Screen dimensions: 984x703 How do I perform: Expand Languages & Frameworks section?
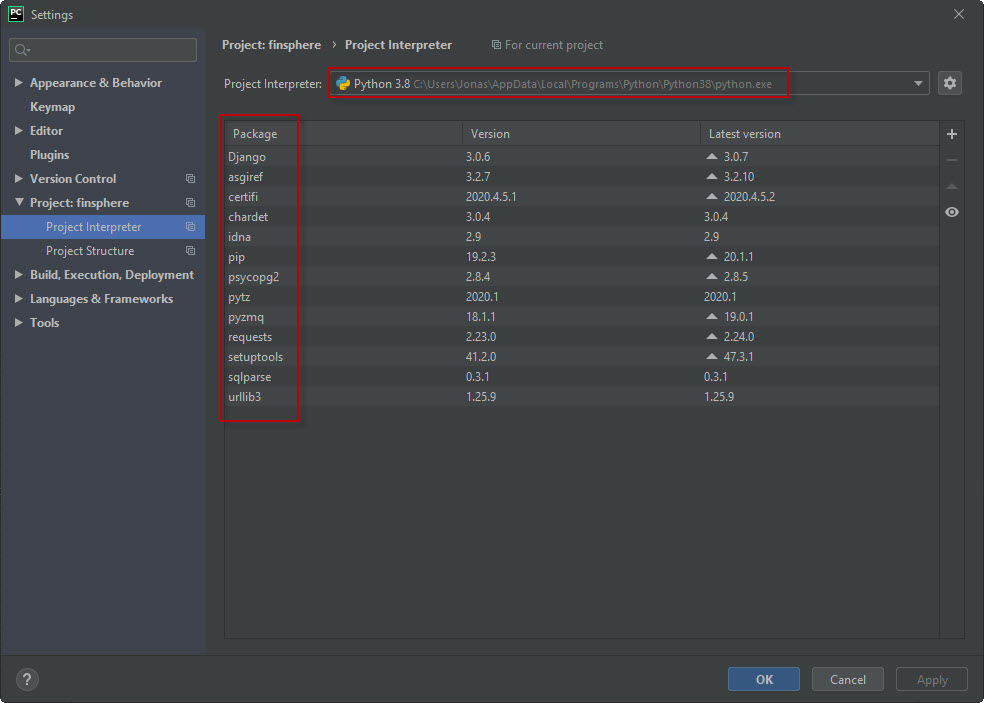18,298
